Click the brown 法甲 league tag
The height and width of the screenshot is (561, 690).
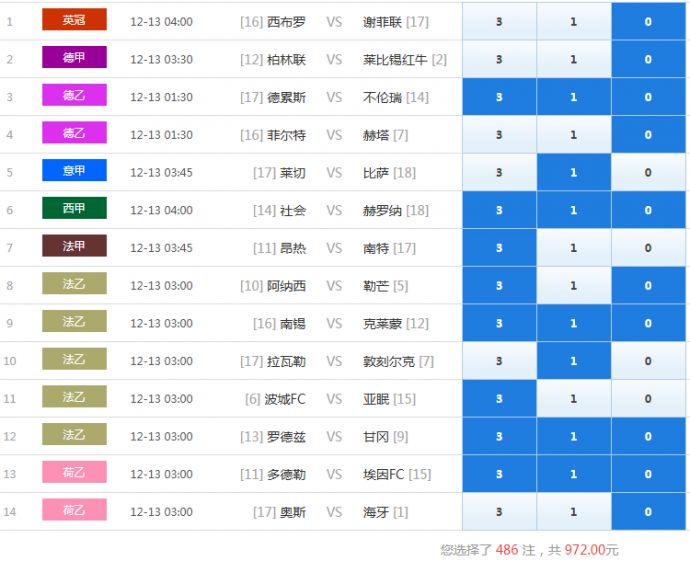[74, 246]
